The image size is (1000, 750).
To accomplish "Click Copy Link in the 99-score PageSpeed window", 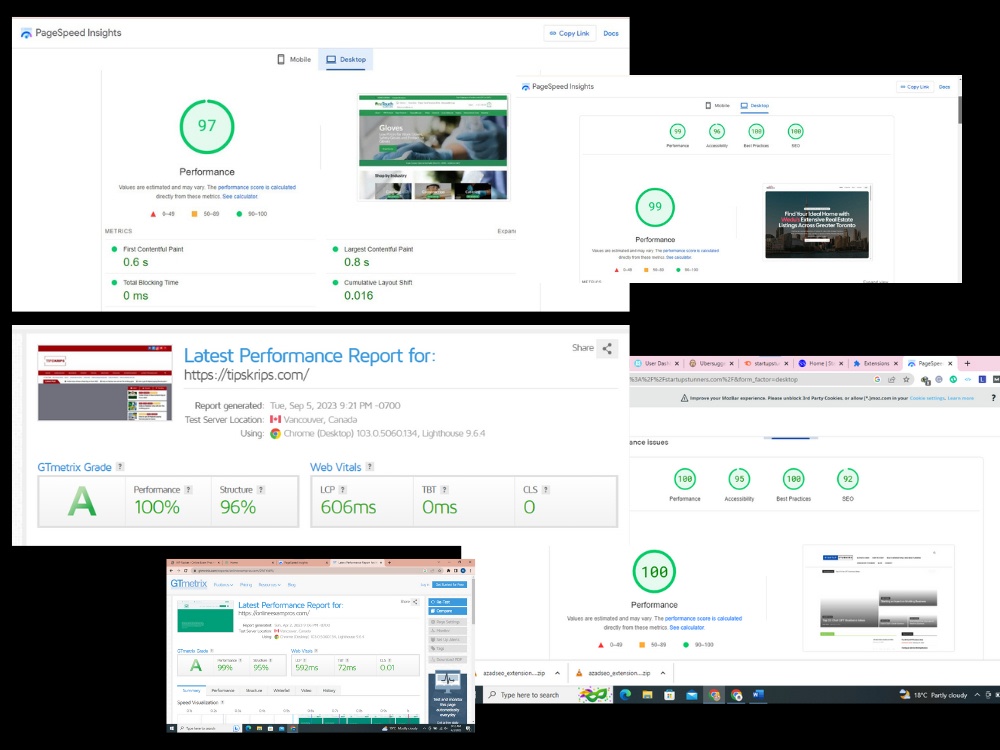I will click(x=915, y=87).
